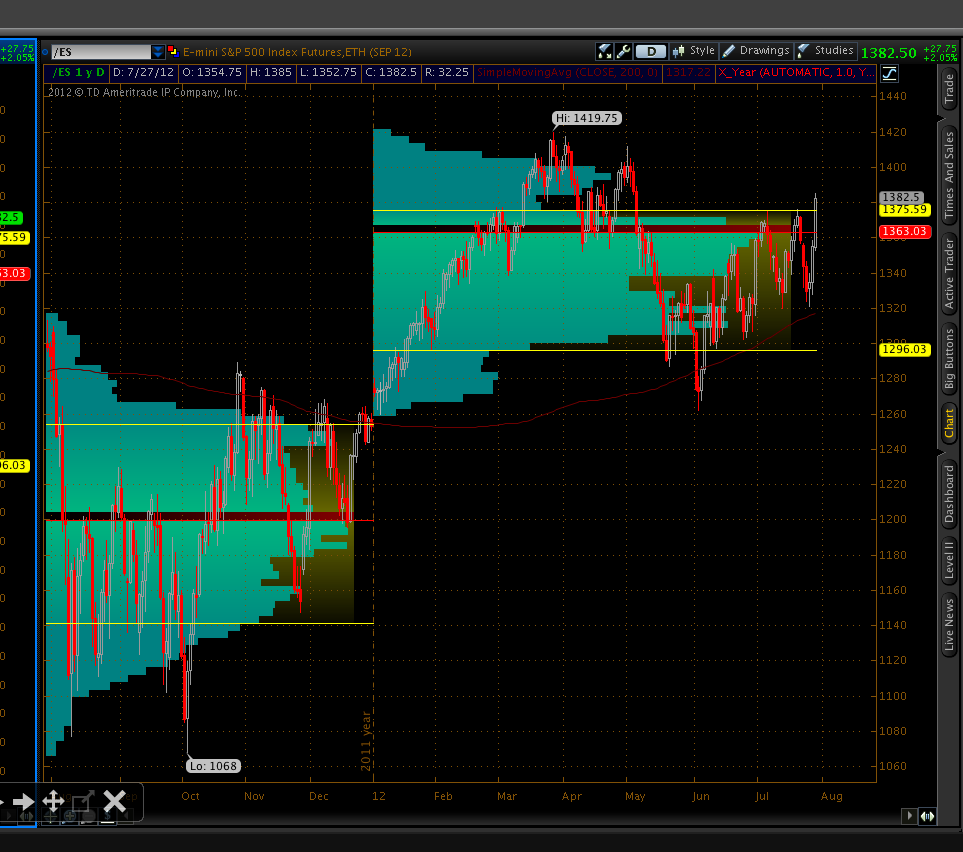Open the Style menu
This screenshot has height=852, width=963.
(x=694, y=51)
